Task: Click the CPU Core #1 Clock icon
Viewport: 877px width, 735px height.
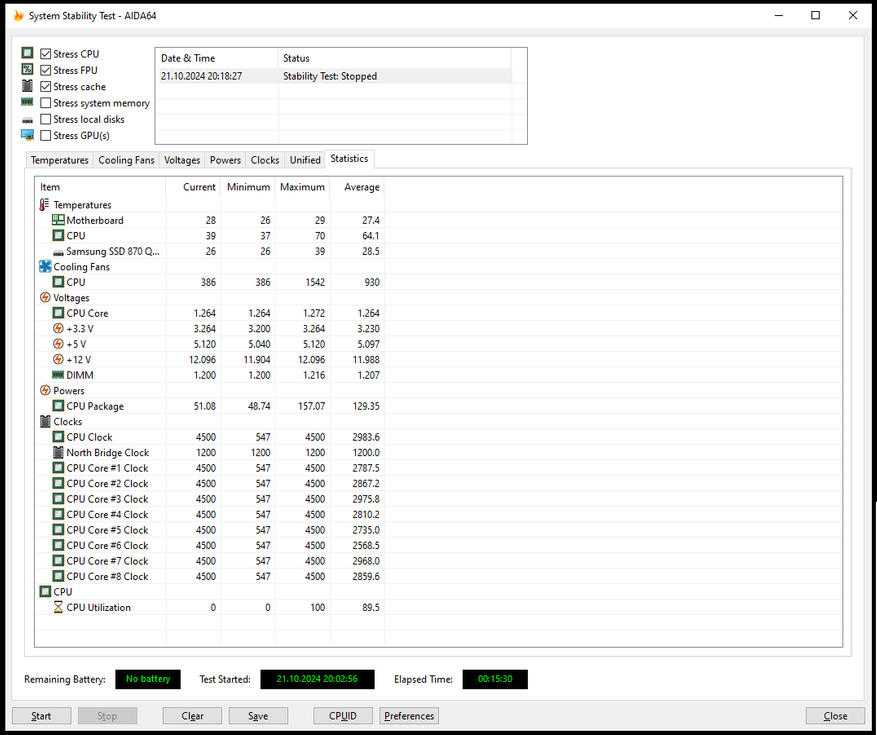Action: [x=58, y=468]
